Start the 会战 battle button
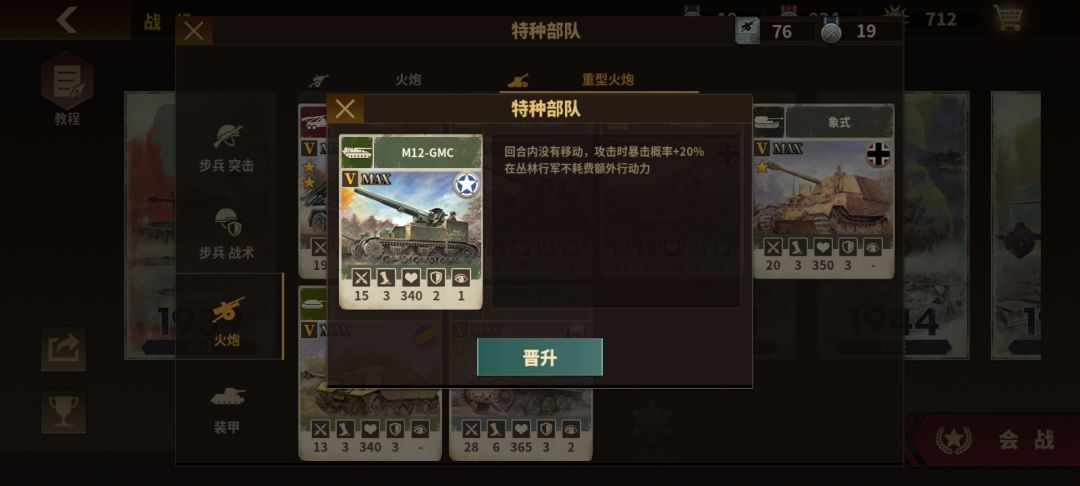 (995, 439)
